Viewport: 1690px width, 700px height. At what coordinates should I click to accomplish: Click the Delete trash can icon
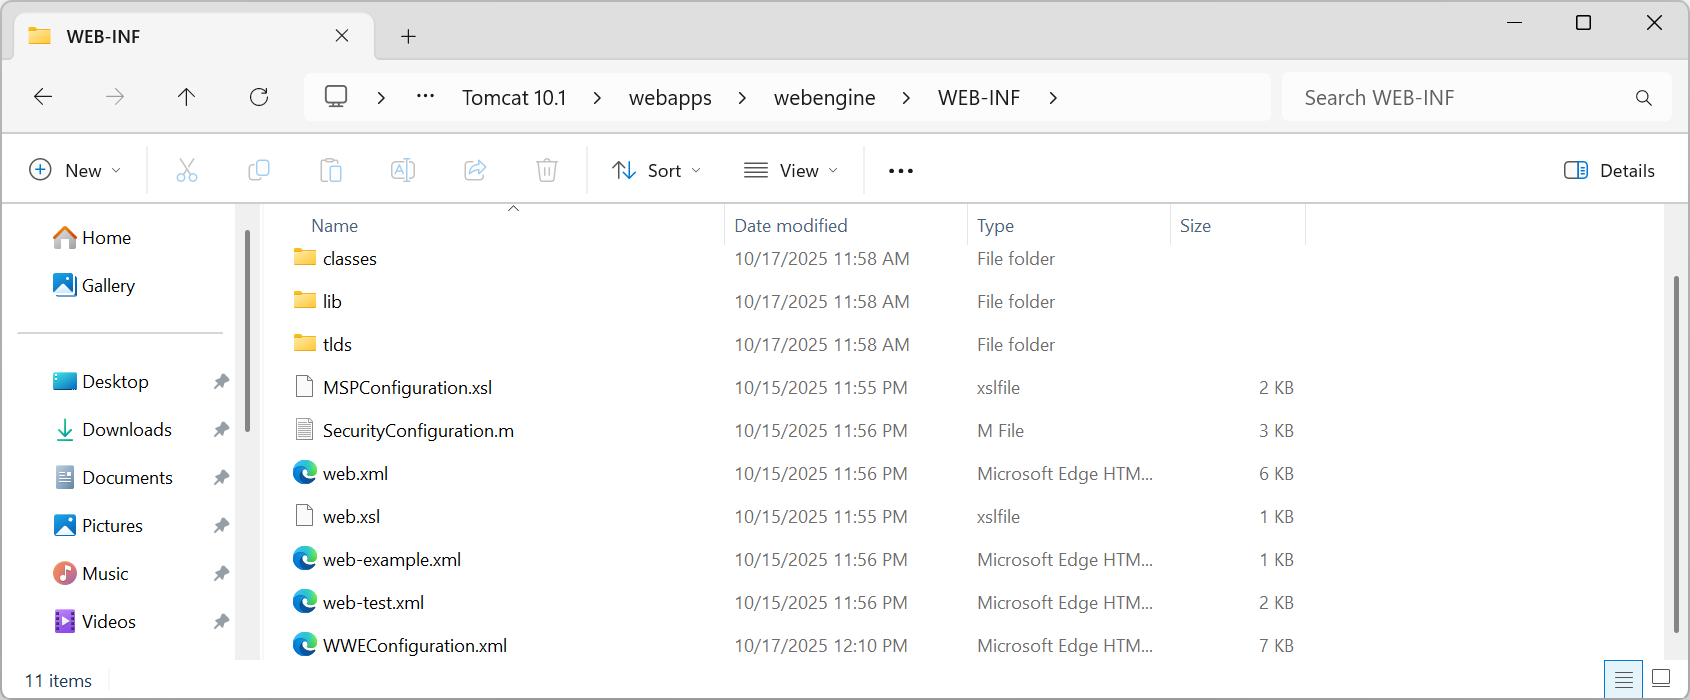click(x=547, y=170)
